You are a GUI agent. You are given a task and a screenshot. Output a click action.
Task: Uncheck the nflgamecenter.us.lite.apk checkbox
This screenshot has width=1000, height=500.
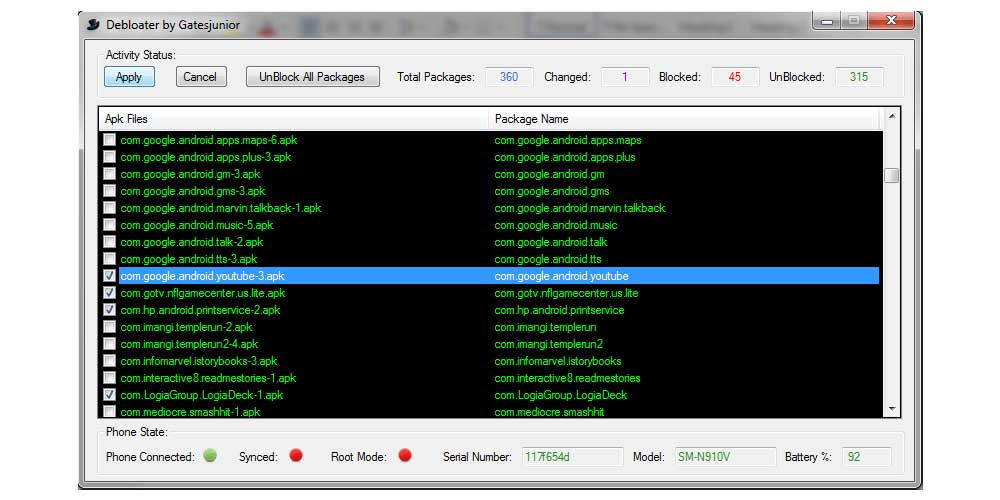(110, 293)
